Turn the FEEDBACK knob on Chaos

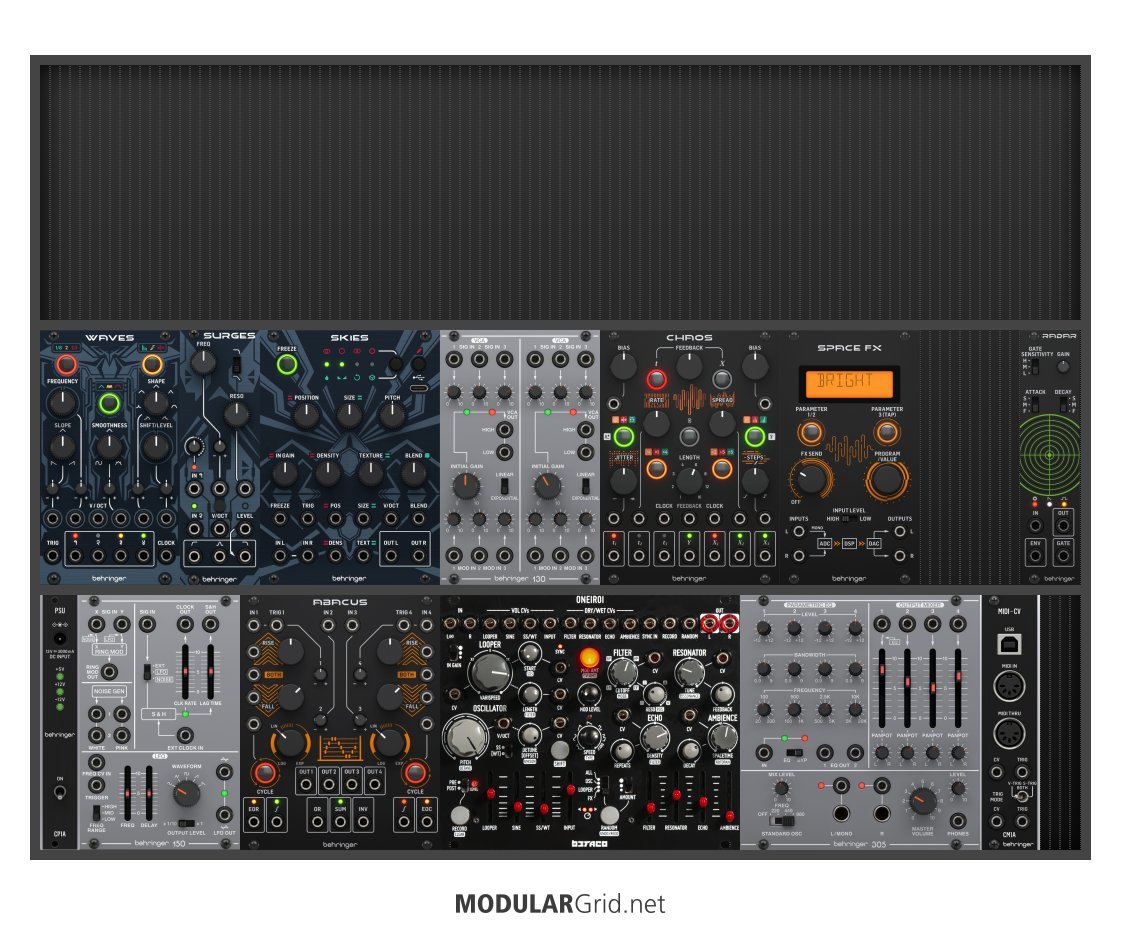pyautogui.click(x=689, y=366)
